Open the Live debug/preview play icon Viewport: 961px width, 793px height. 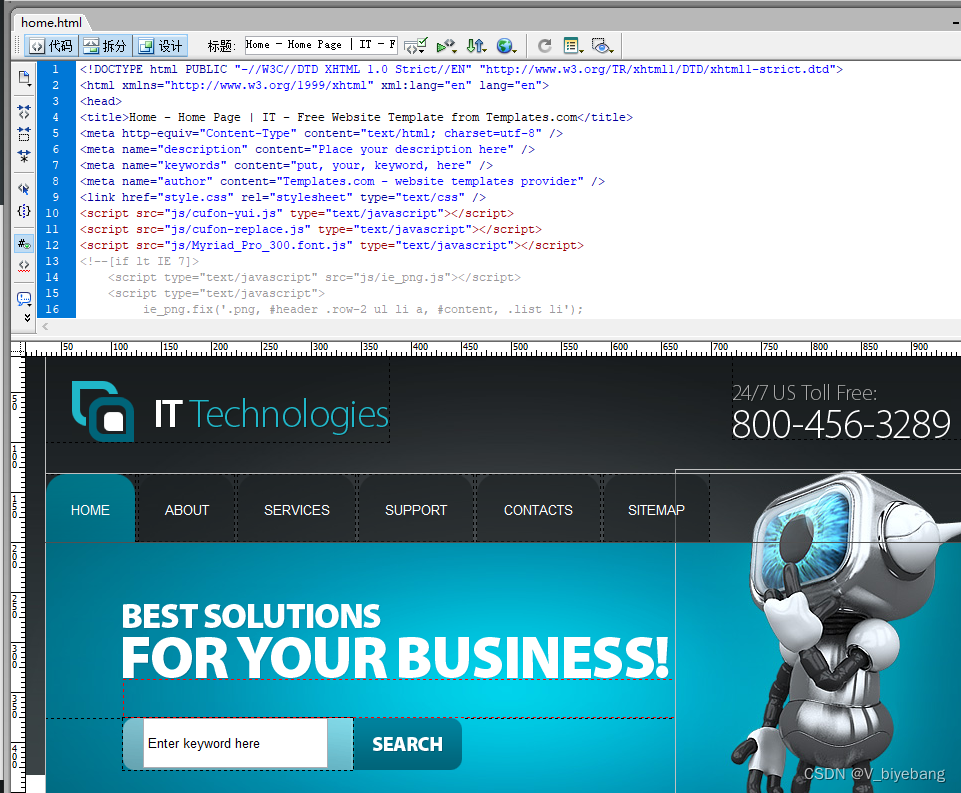click(x=446, y=46)
